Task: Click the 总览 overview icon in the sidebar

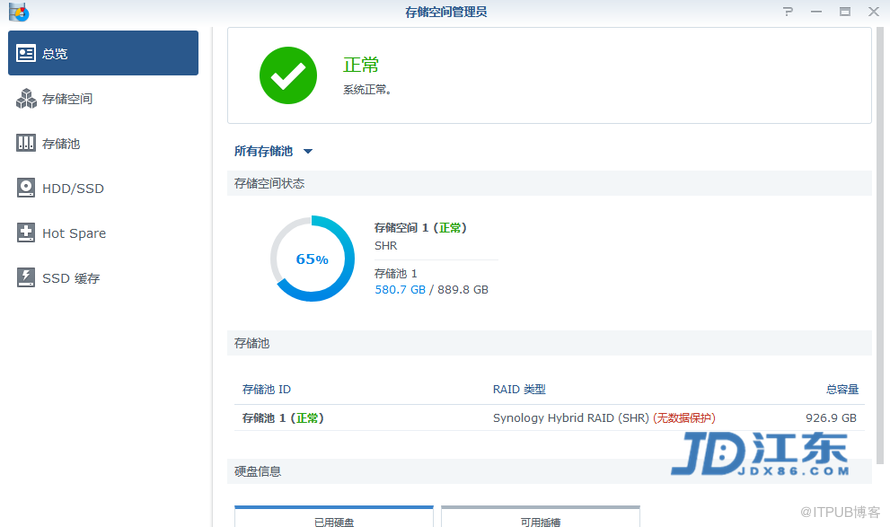Action: [x=26, y=54]
